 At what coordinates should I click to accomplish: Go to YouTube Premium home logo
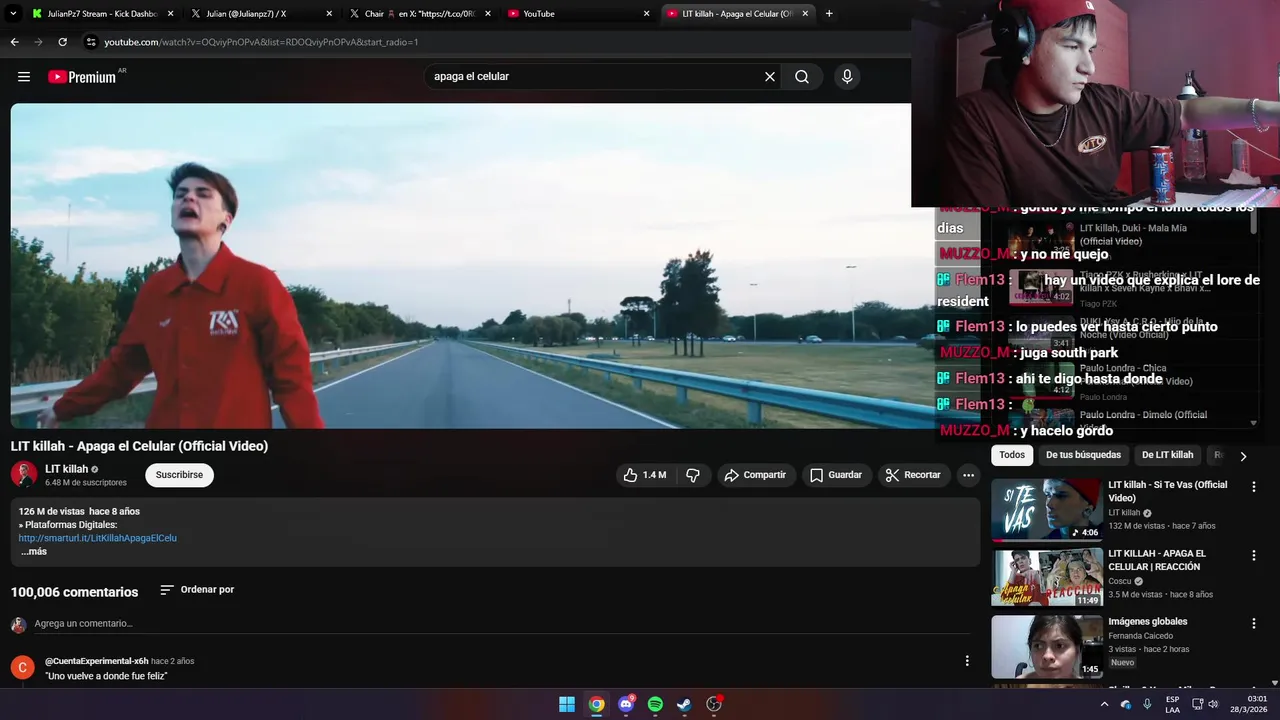(x=83, y=77)
